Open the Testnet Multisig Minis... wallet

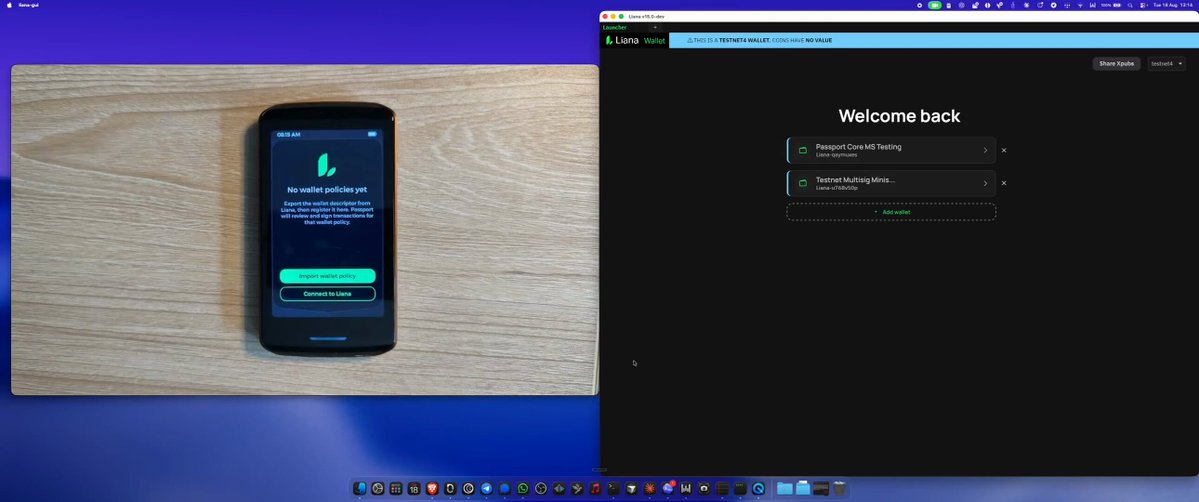[x=891, y=183]
